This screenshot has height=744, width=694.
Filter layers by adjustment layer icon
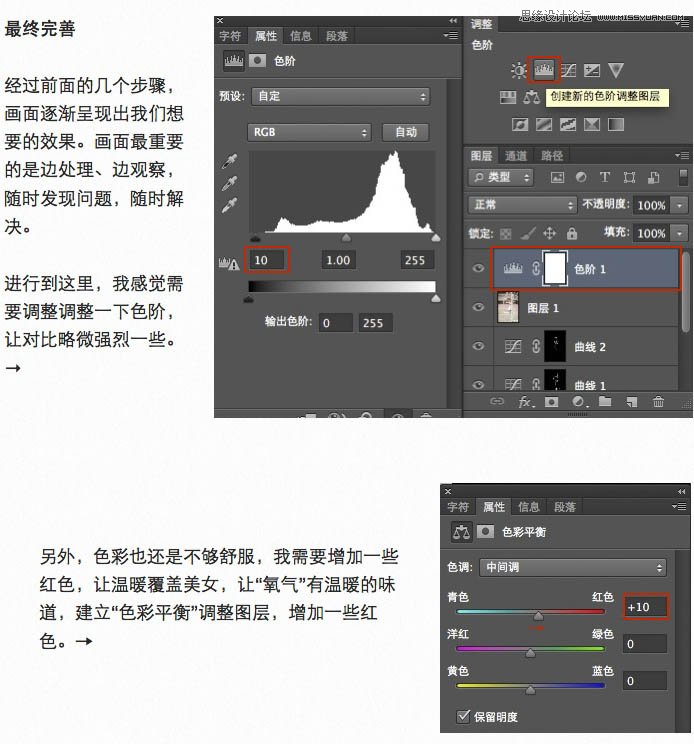pyautogui.click(x=581, y=177)
